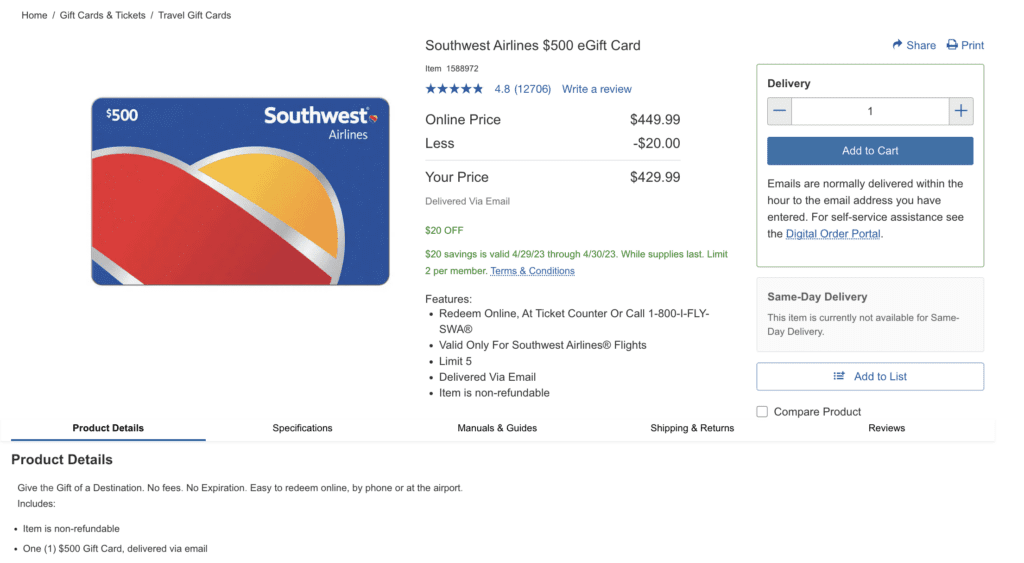Increase quantity with the plus button
This screenshot has width=1024, height=563.
tap(960, 111)
